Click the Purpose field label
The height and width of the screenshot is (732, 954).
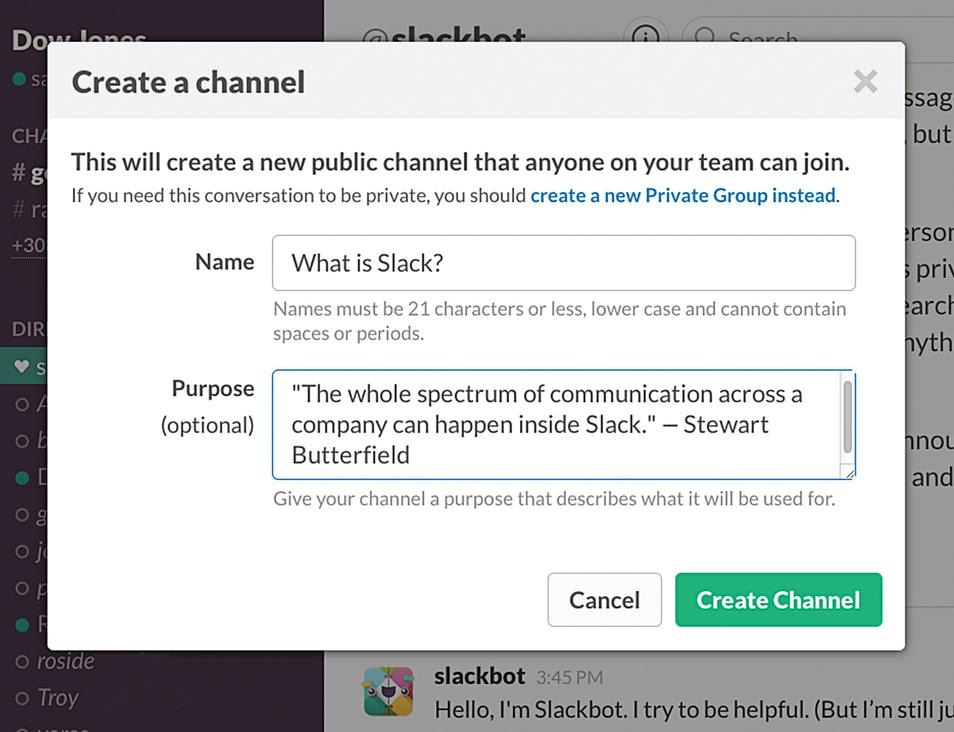tap(213, 388)
